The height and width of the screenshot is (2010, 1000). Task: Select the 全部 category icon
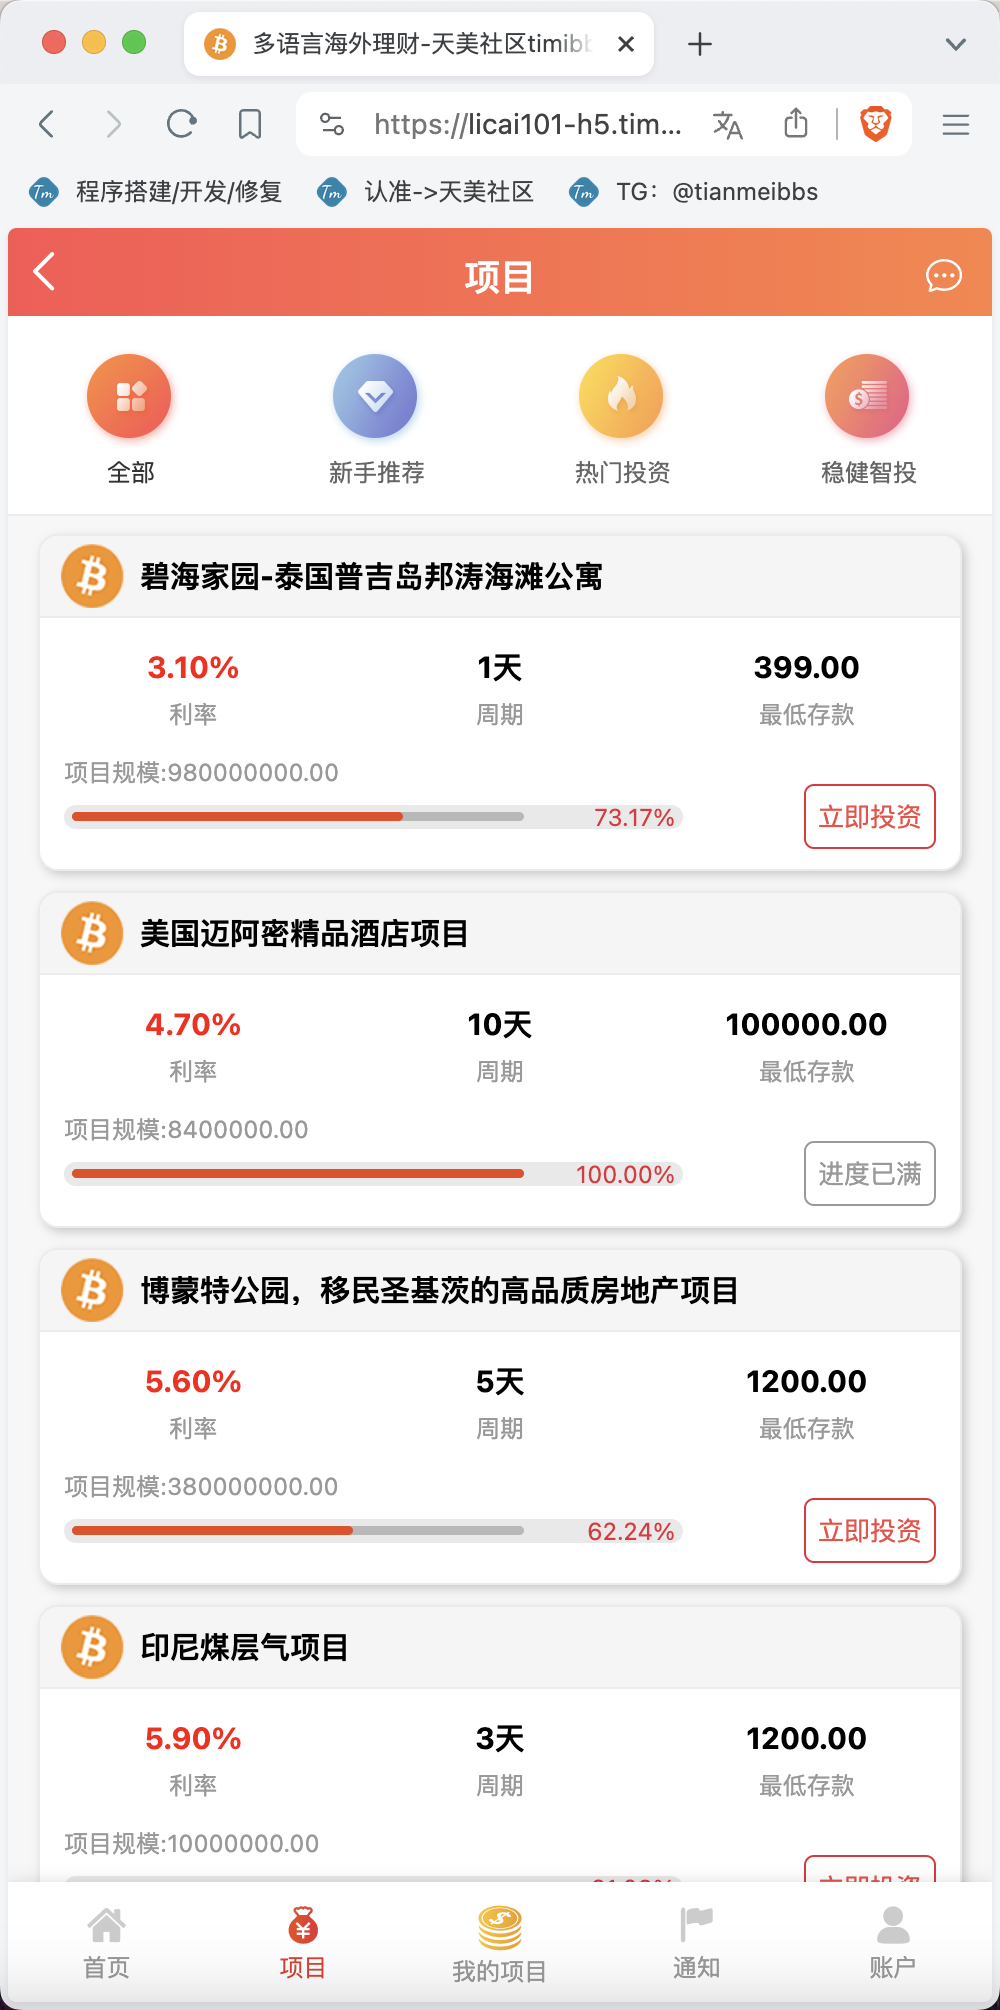coord(130,397)
